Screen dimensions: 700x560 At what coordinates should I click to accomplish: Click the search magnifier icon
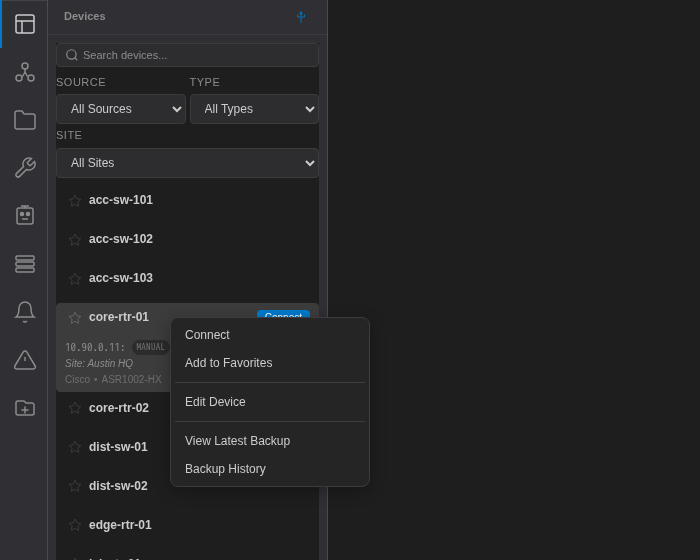(x=71, y=55)
